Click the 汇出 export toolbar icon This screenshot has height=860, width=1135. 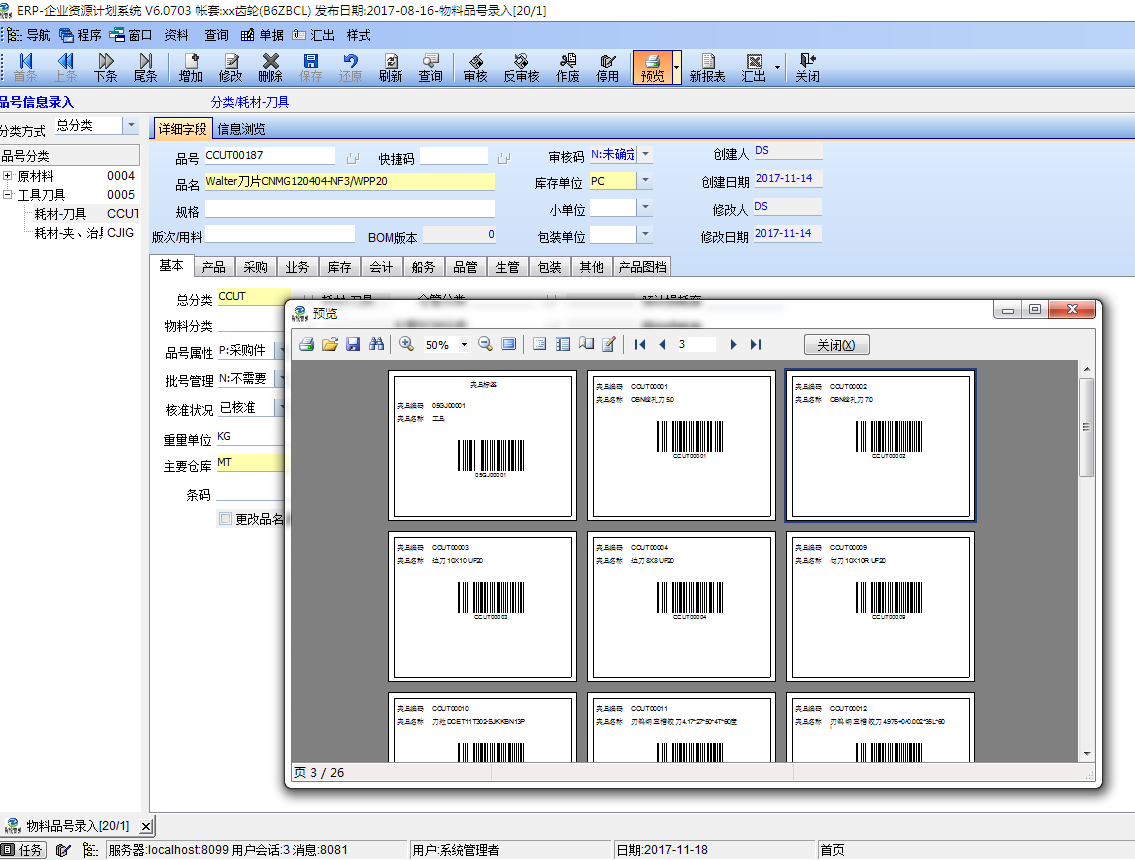pos(754,67)
